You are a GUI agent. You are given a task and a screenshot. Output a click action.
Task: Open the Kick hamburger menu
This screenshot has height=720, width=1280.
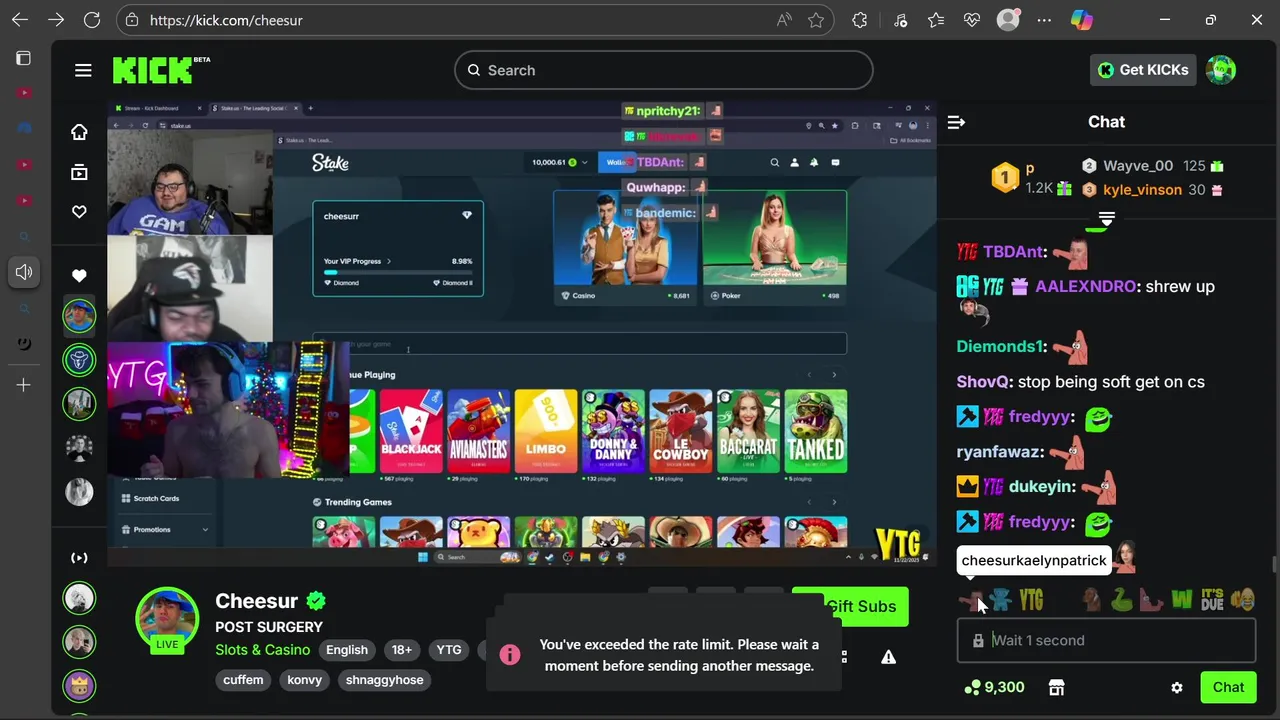[x=83, y=70]
